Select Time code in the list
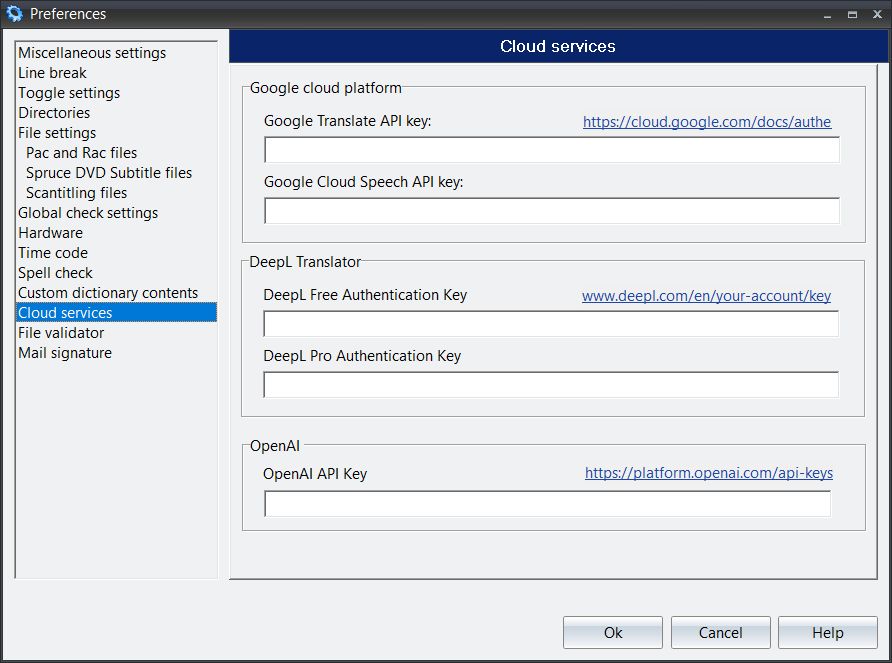 pos(53,253)
